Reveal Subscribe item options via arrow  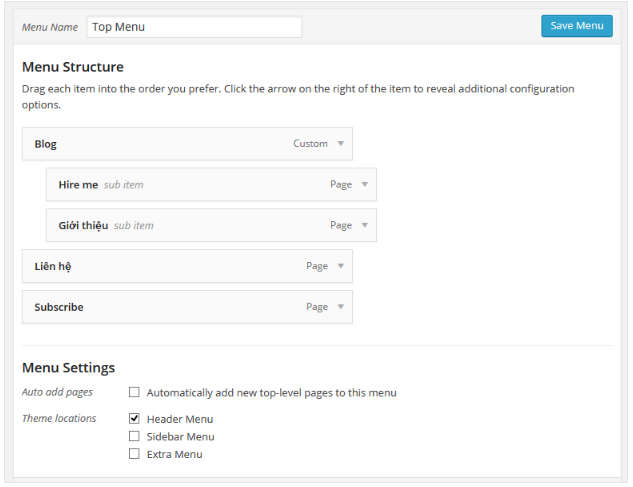[x=341, y=307]
